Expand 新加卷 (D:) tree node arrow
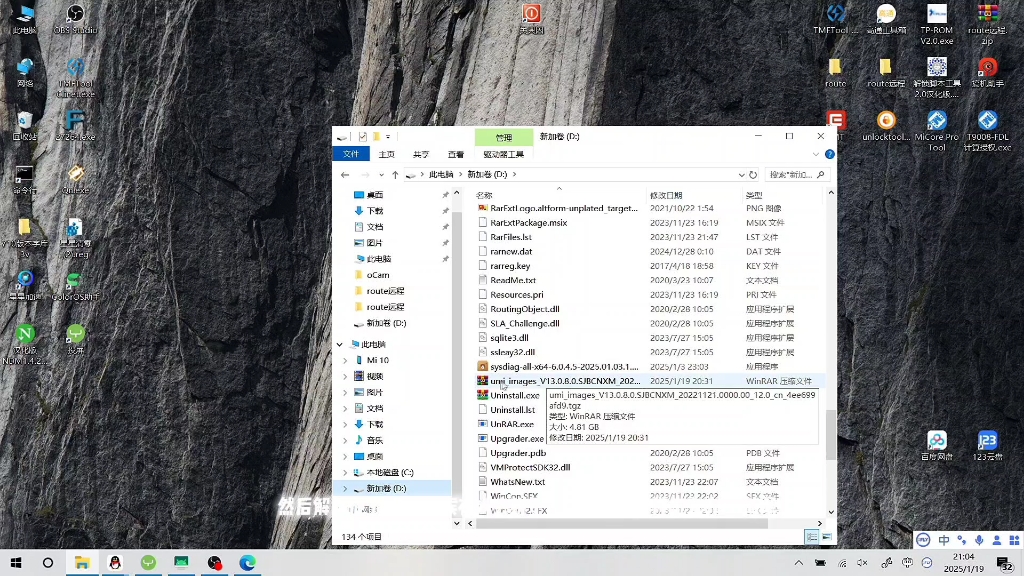 (345, 488)
